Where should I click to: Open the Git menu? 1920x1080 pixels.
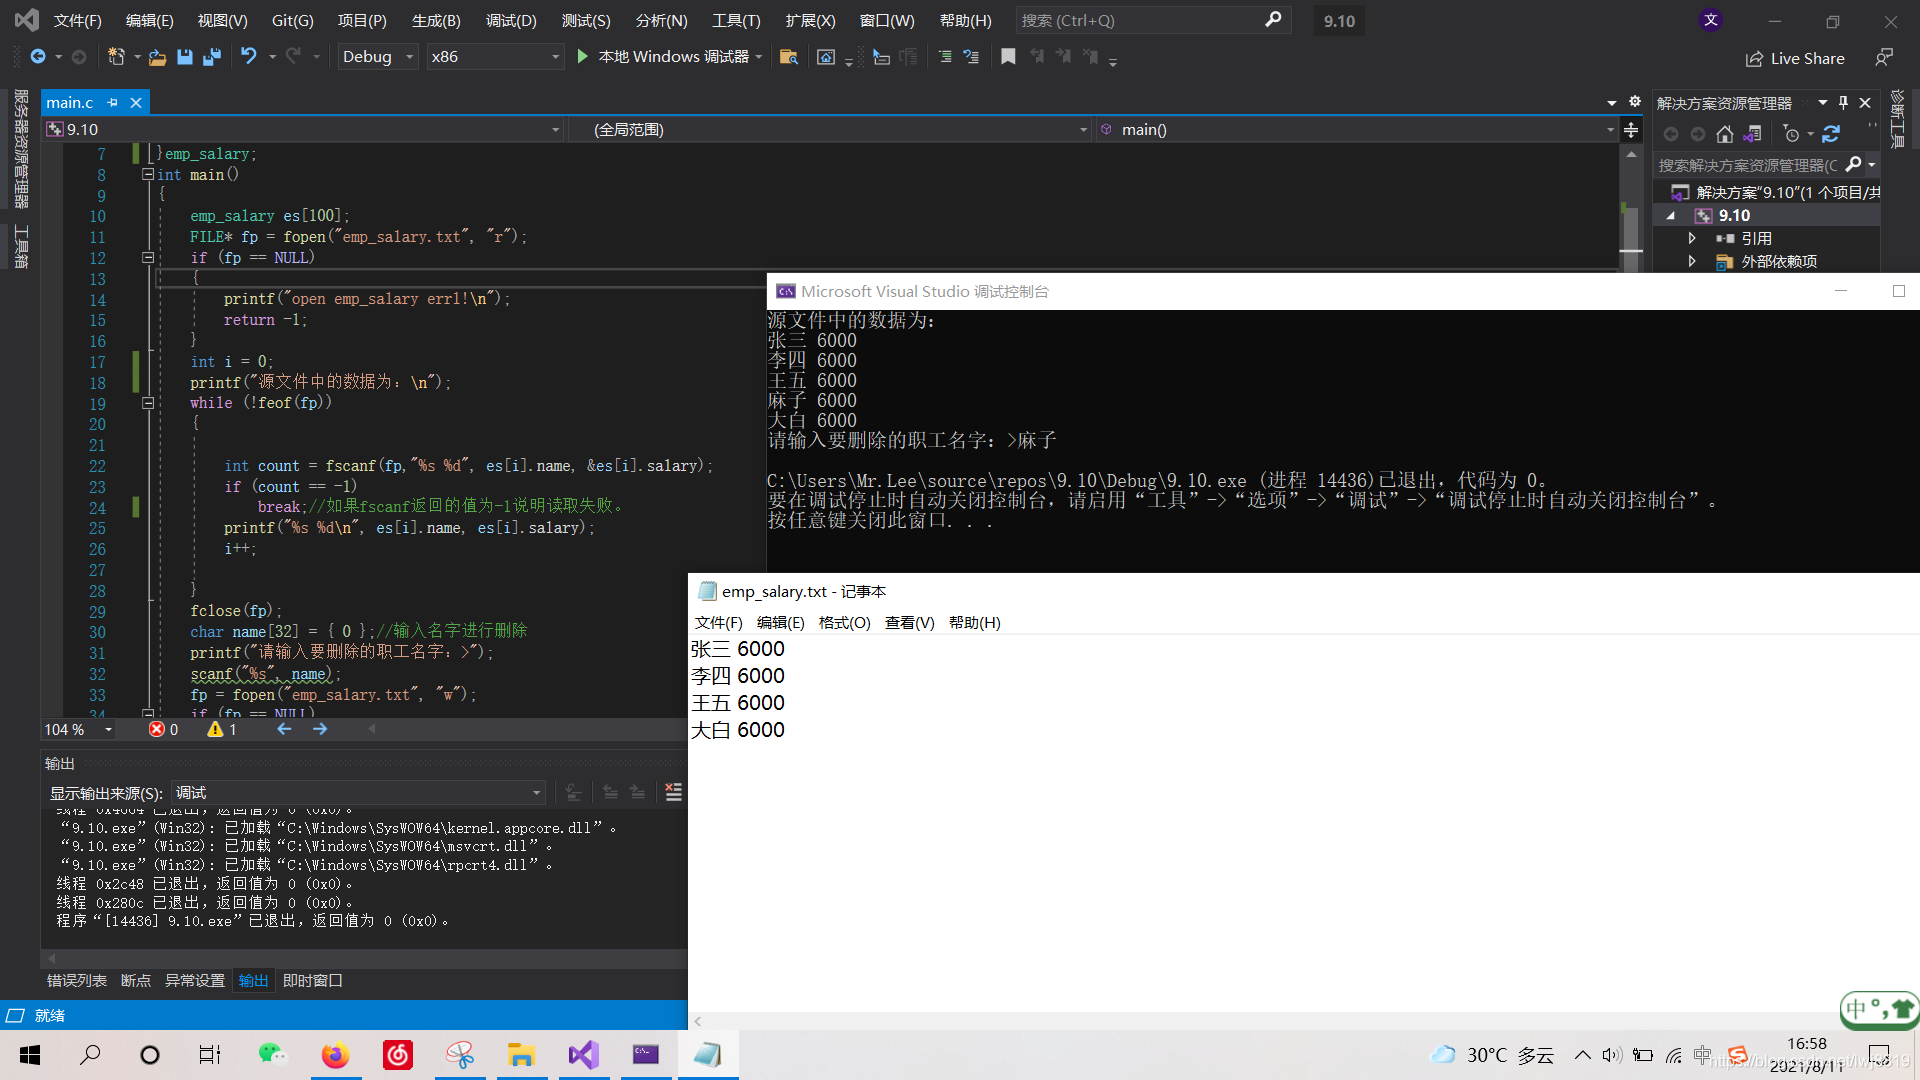[291, 20]
